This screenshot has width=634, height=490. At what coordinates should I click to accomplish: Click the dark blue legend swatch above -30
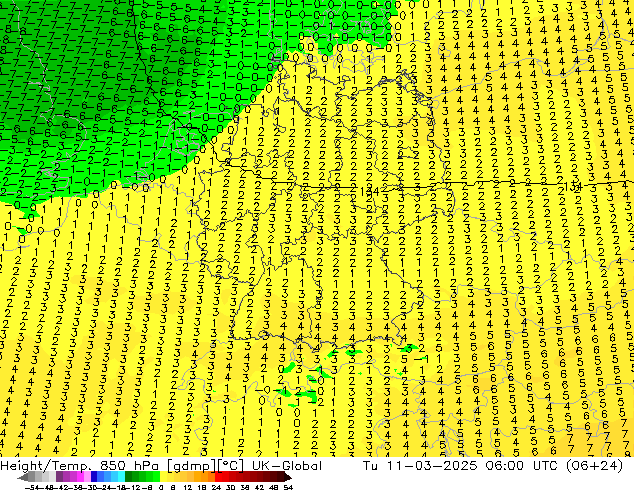[94, 477]
